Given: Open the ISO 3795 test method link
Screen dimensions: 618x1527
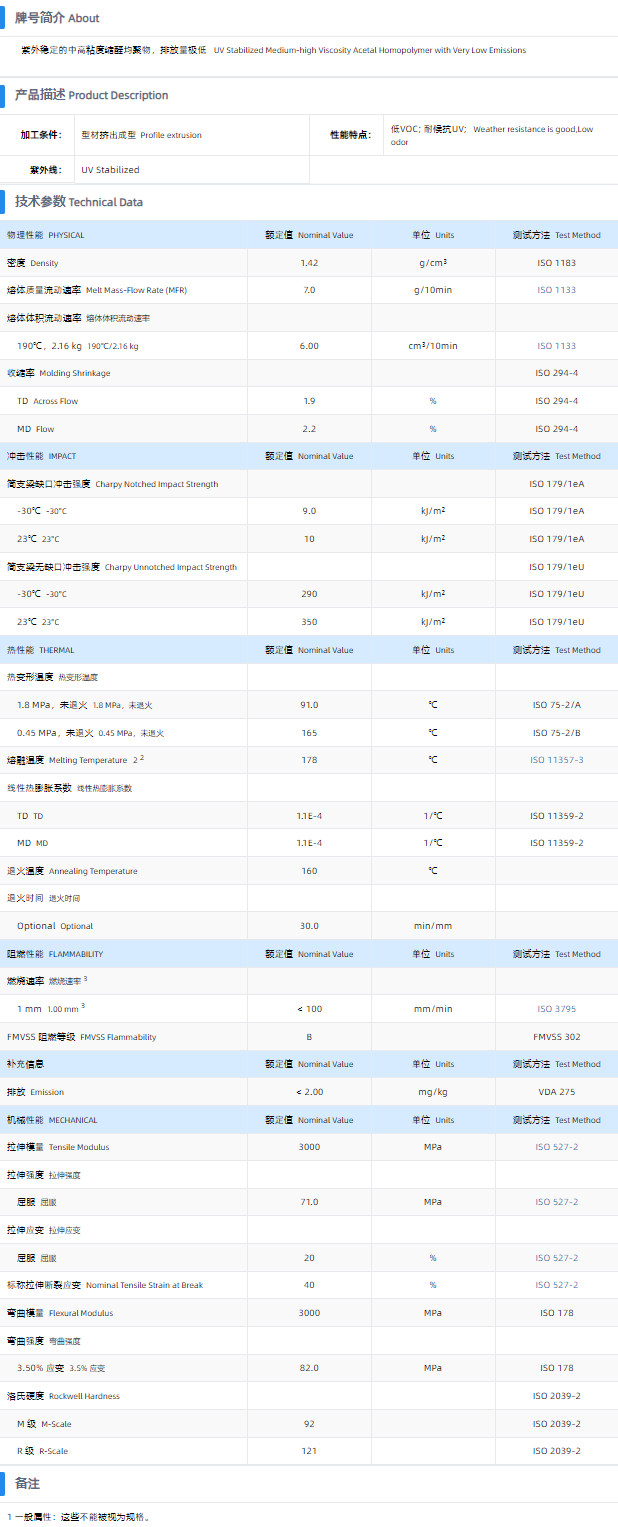Looking at the screenshot, I should tap(556, 1009).
